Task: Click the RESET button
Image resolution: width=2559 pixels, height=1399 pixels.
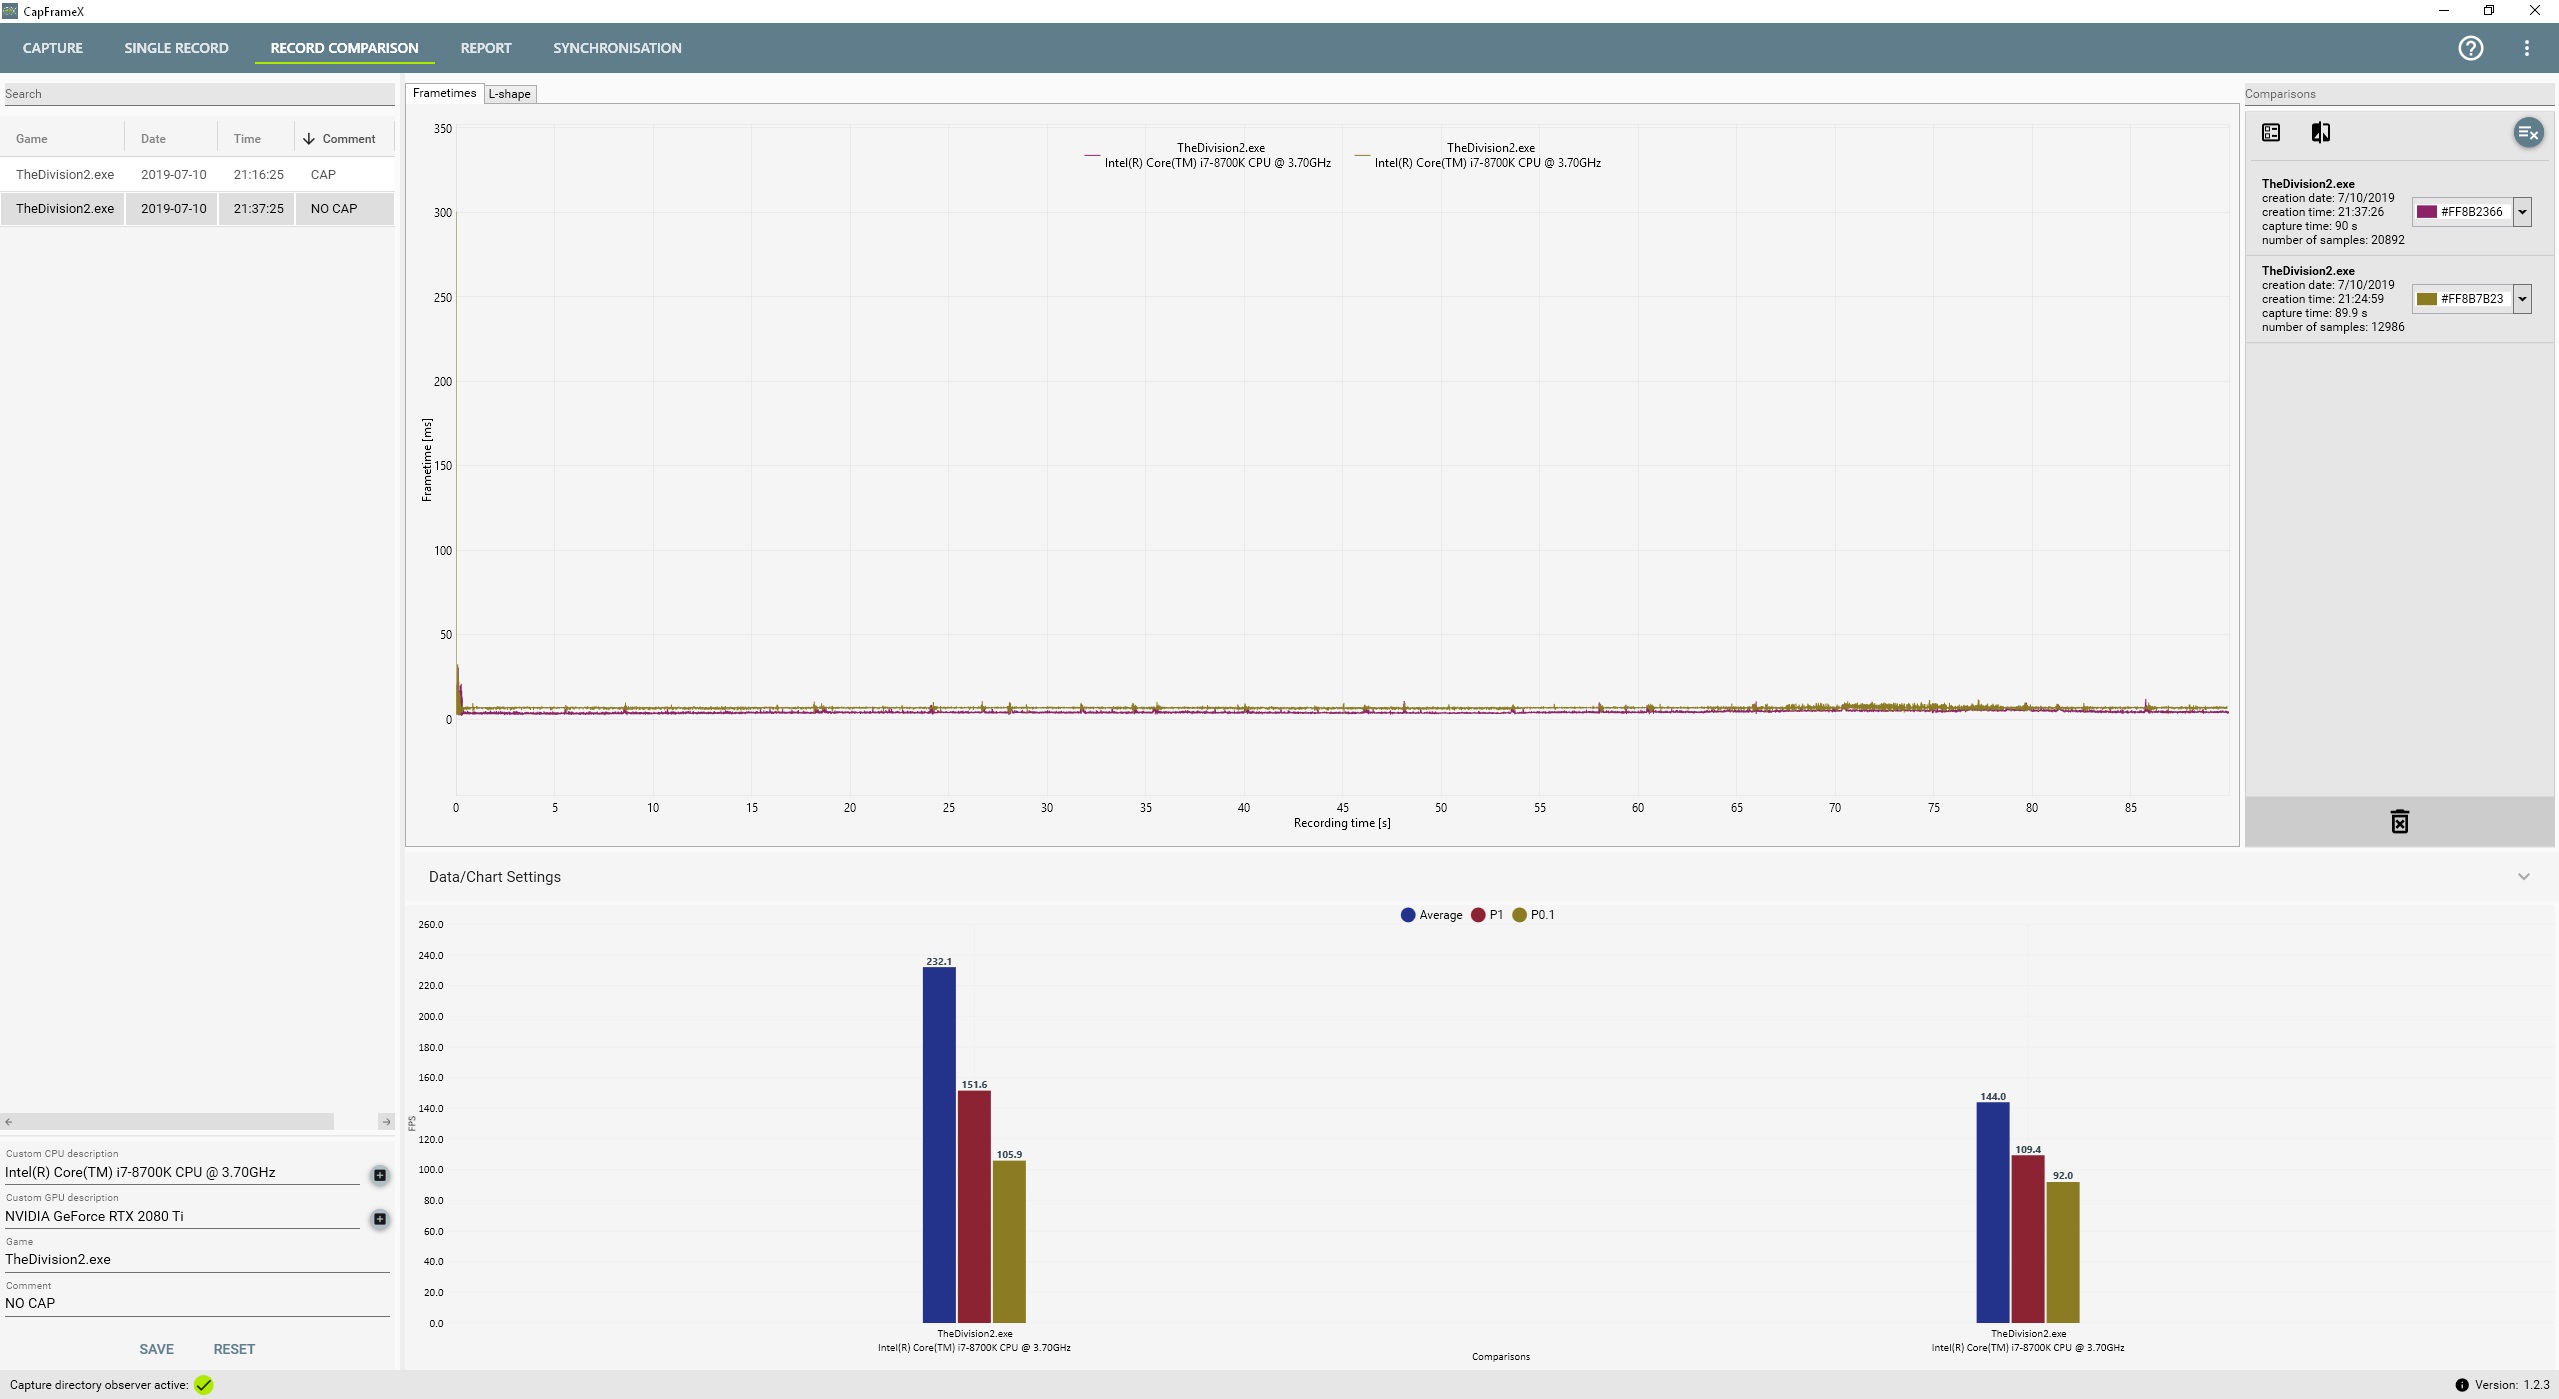Action: (x=234, y=1349)
